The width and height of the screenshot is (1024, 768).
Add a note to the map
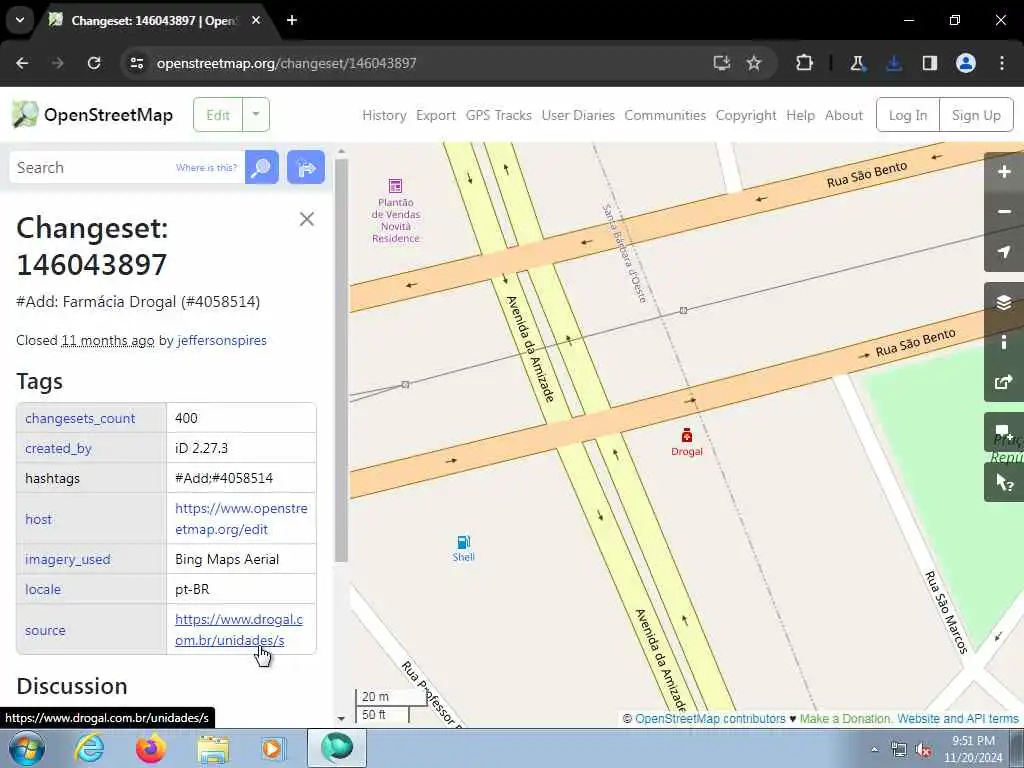pos(1004,432)
